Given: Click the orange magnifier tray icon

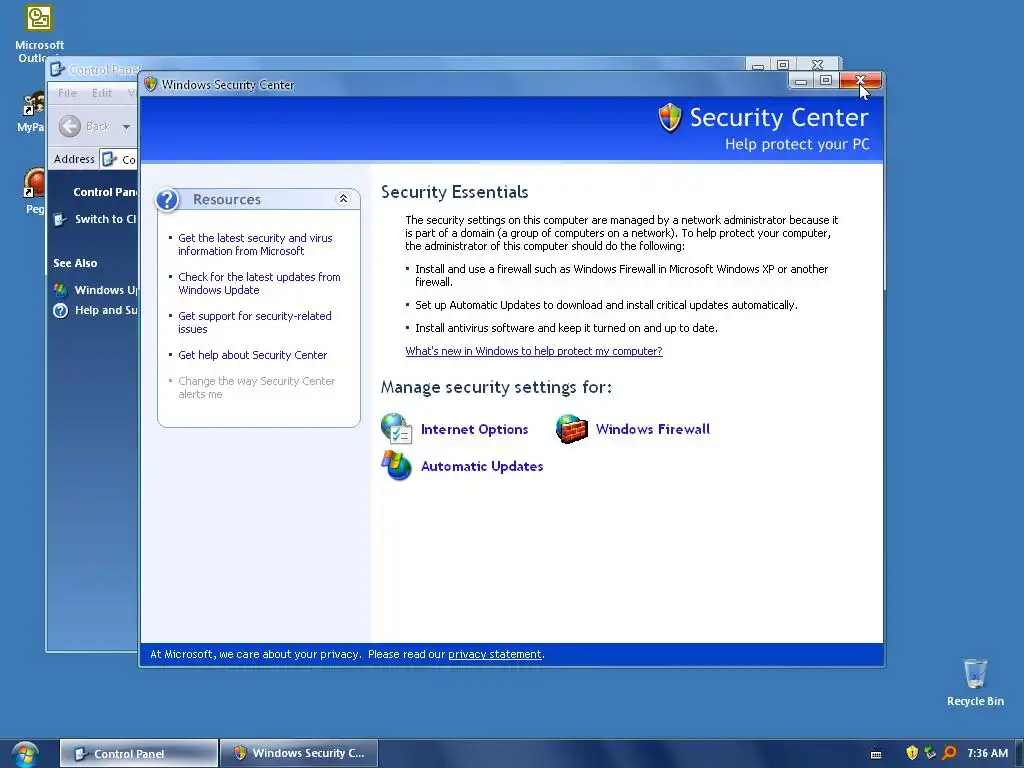Looking at the screenshot, I should 950,753.
